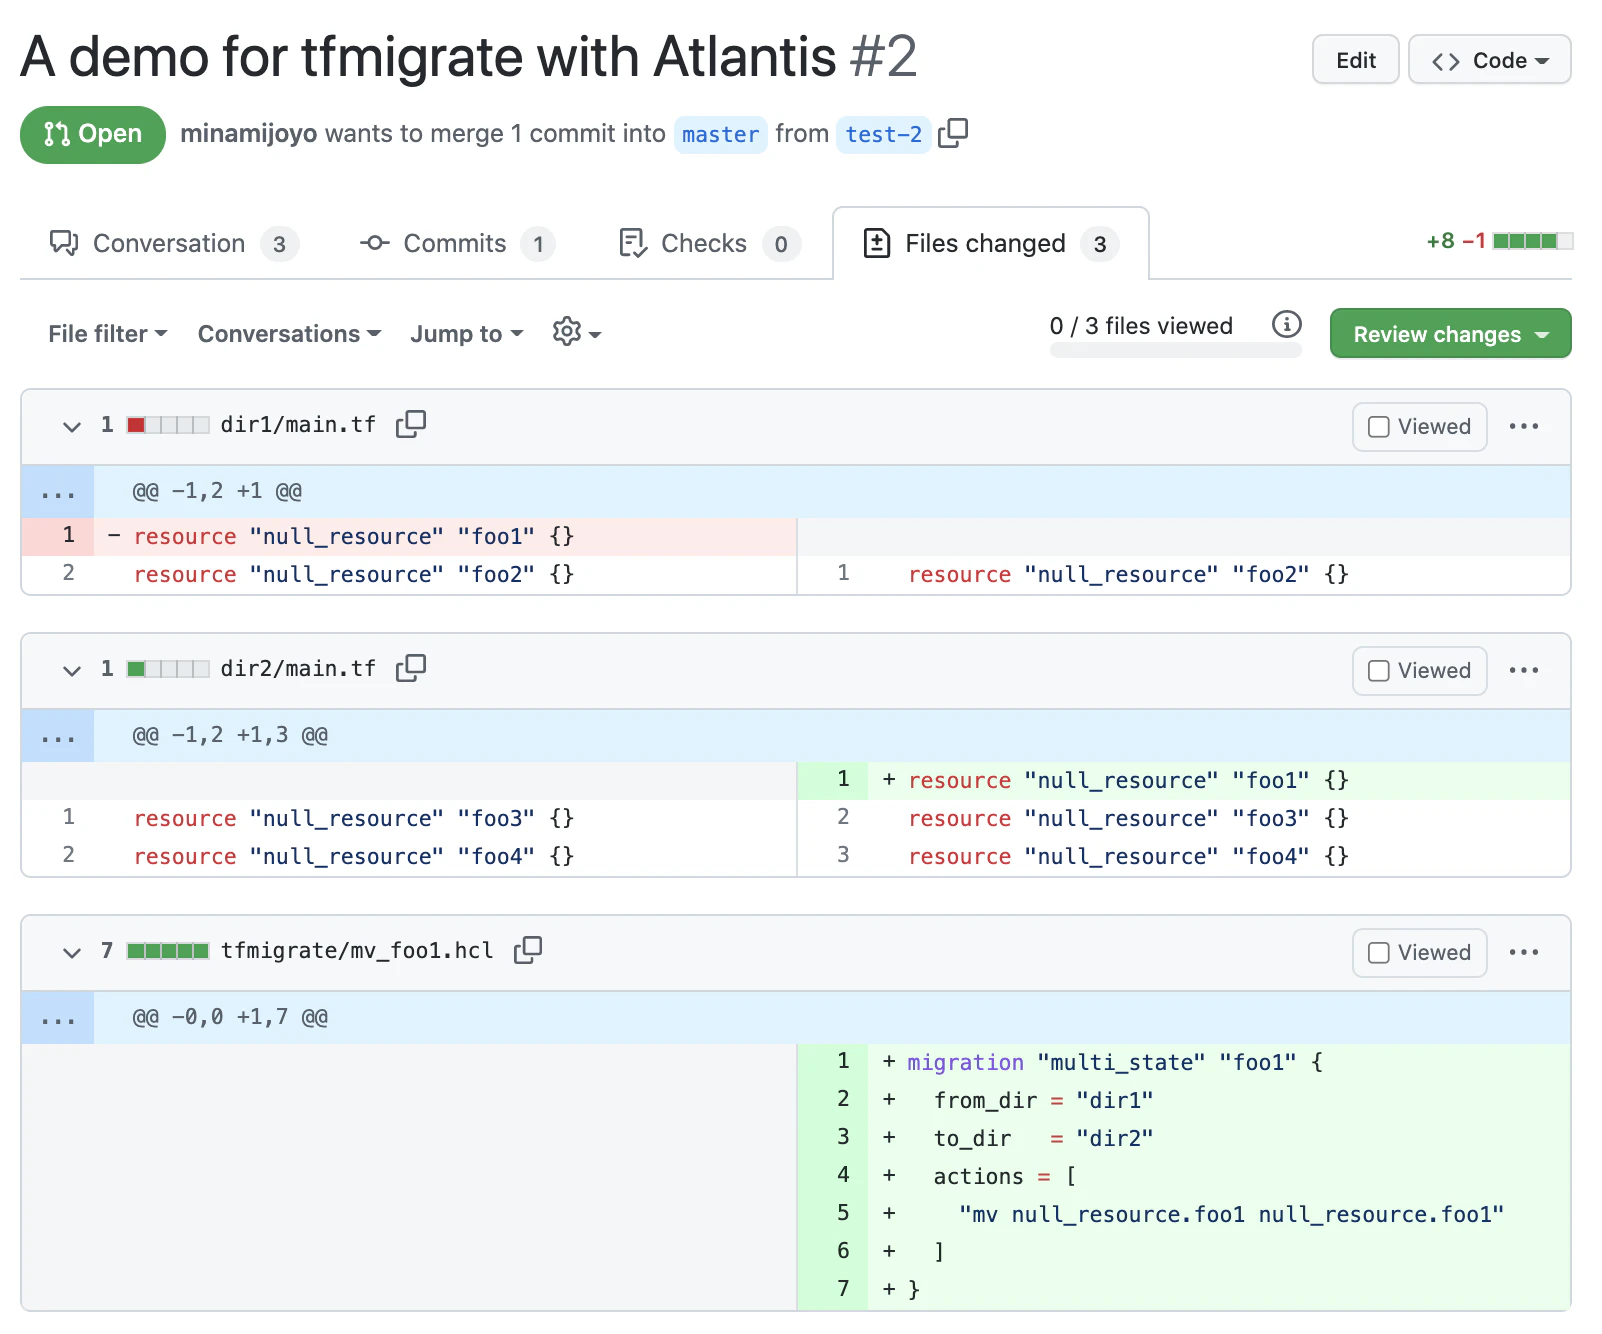Switch to the Commits tab

click(x=457, y=244)
